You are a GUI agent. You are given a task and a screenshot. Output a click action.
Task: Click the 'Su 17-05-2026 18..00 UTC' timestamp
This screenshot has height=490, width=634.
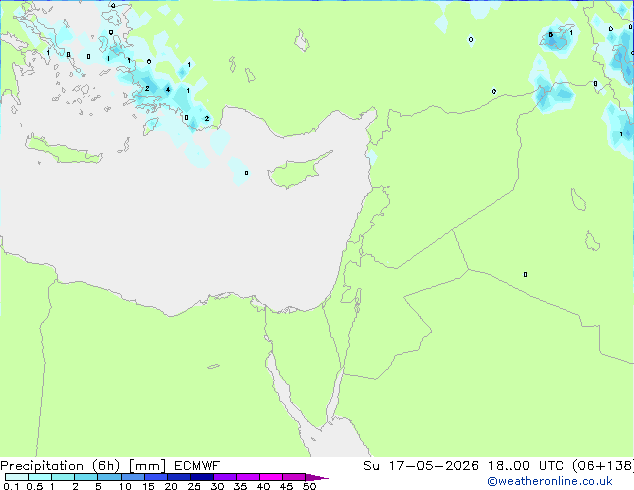point(466,466)
